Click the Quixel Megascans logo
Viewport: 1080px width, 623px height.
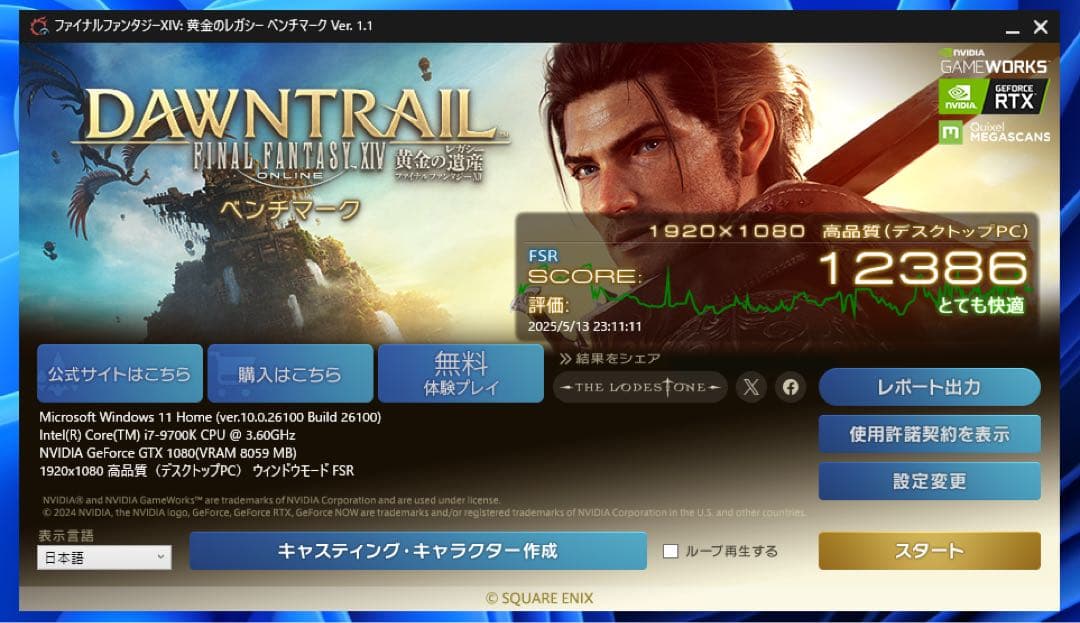click(995, 132)
